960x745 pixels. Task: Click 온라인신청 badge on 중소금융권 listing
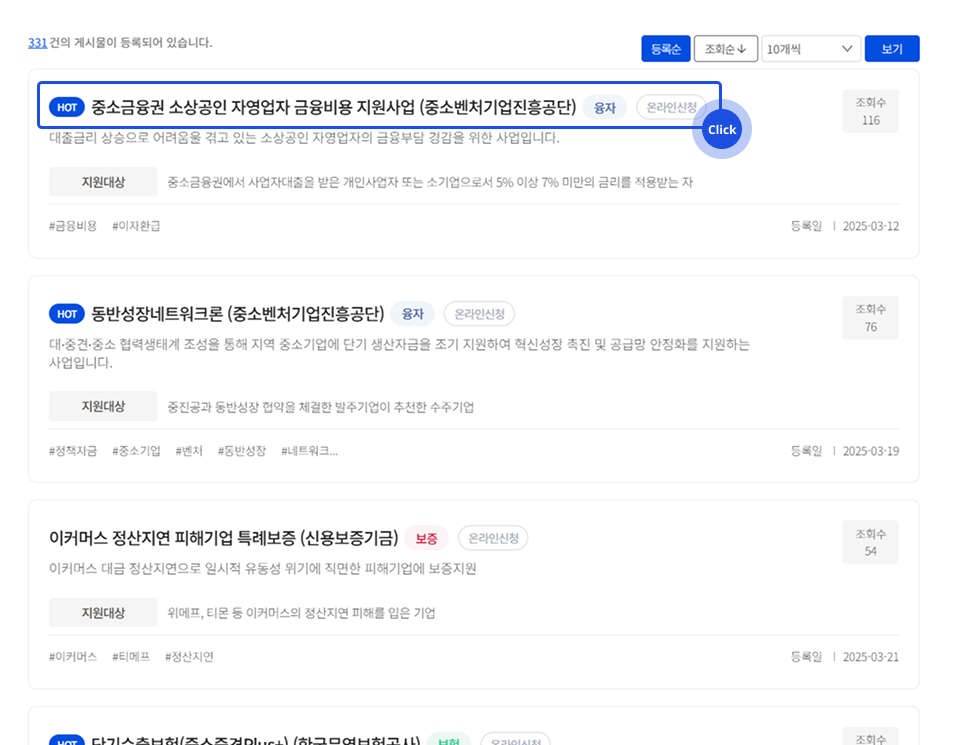pyautogui.click(x=671, y=107)
